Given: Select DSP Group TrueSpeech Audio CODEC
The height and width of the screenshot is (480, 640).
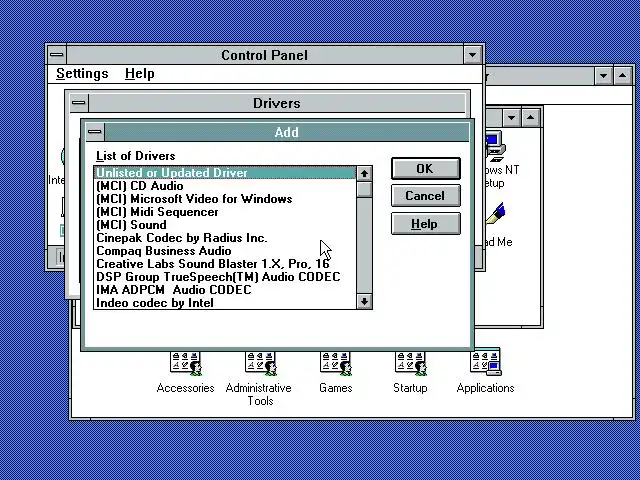Looking at the screenshot, I should pos(225,277).
